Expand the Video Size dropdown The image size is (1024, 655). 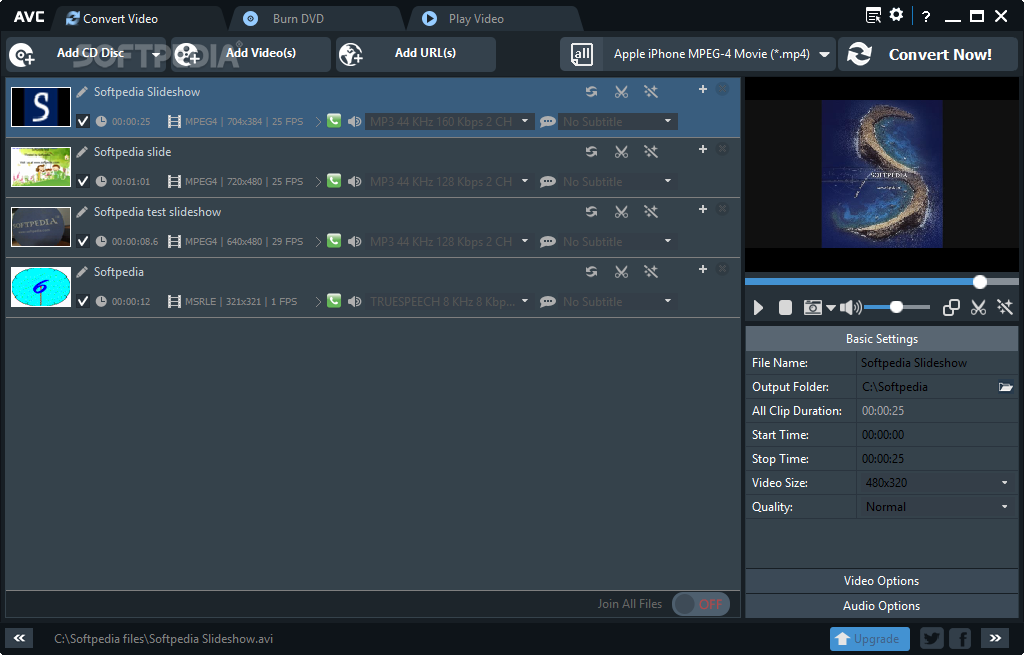1004,483
